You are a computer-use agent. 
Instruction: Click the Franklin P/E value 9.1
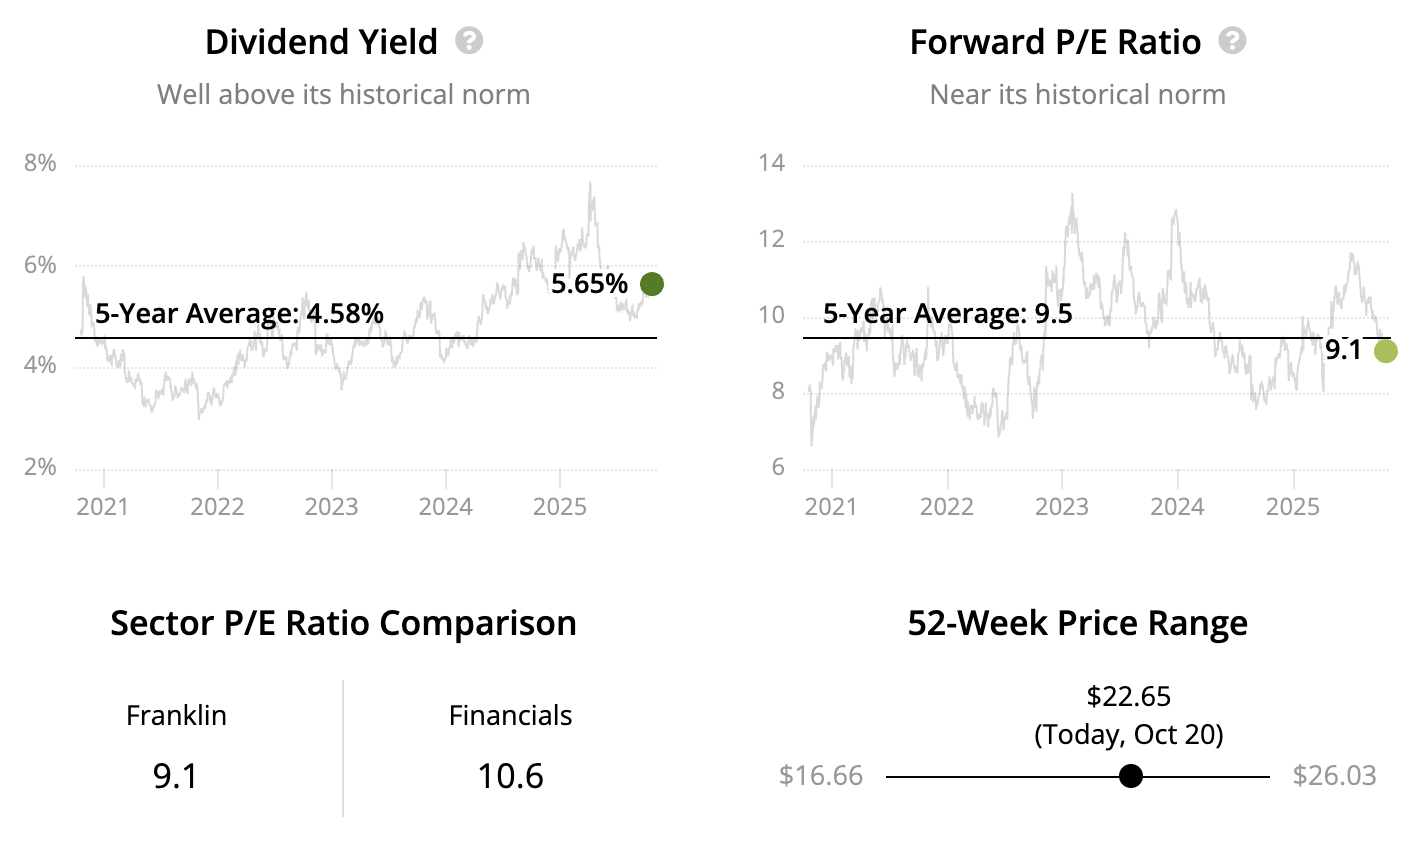176,776
